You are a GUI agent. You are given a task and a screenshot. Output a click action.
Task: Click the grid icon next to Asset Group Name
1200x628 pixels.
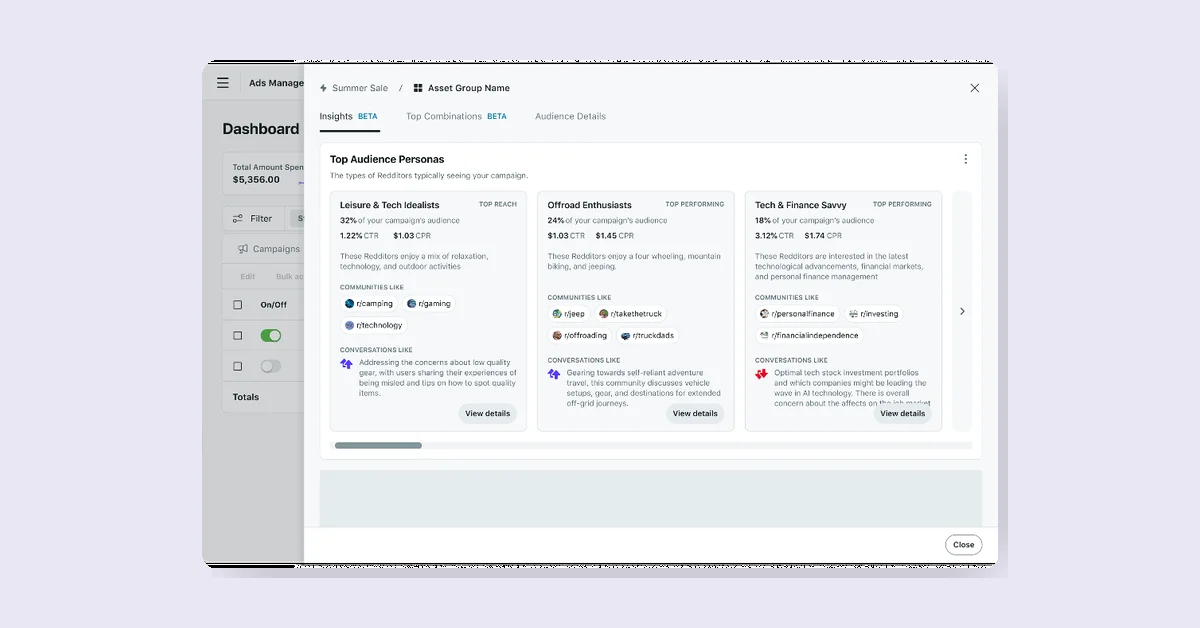(418, 88)
